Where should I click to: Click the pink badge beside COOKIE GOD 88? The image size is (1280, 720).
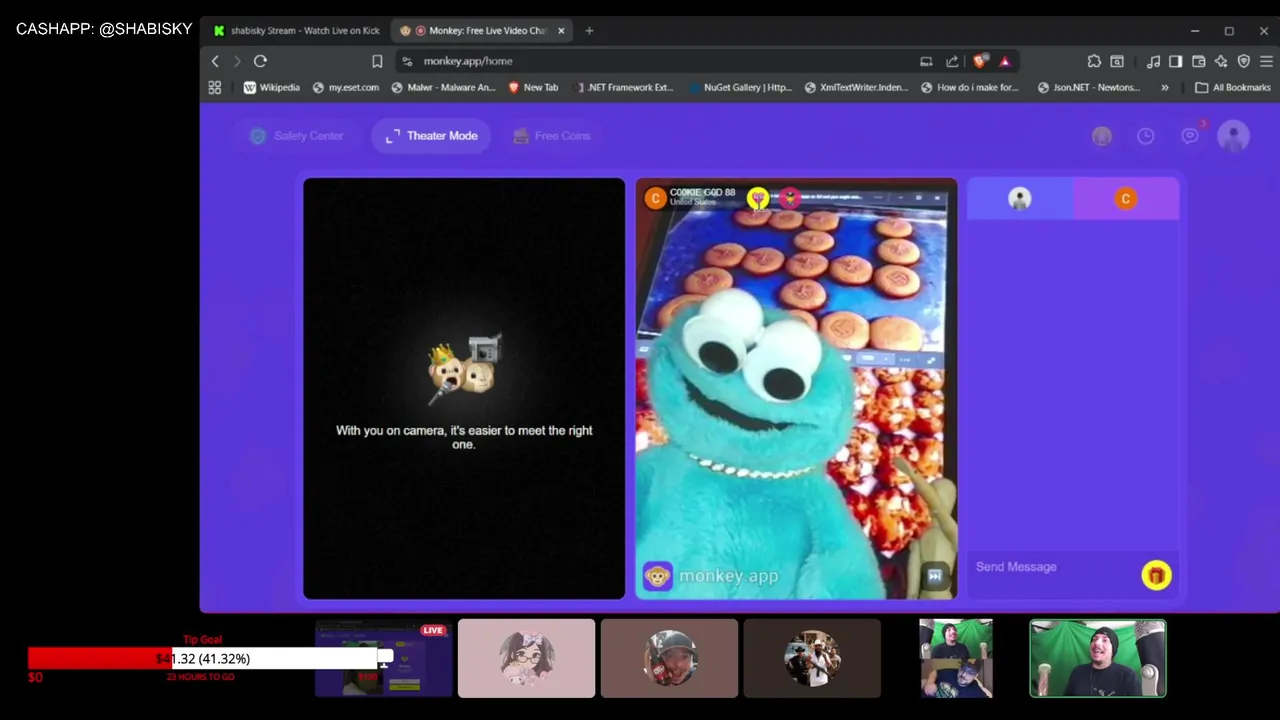click(x=790, y=198)
